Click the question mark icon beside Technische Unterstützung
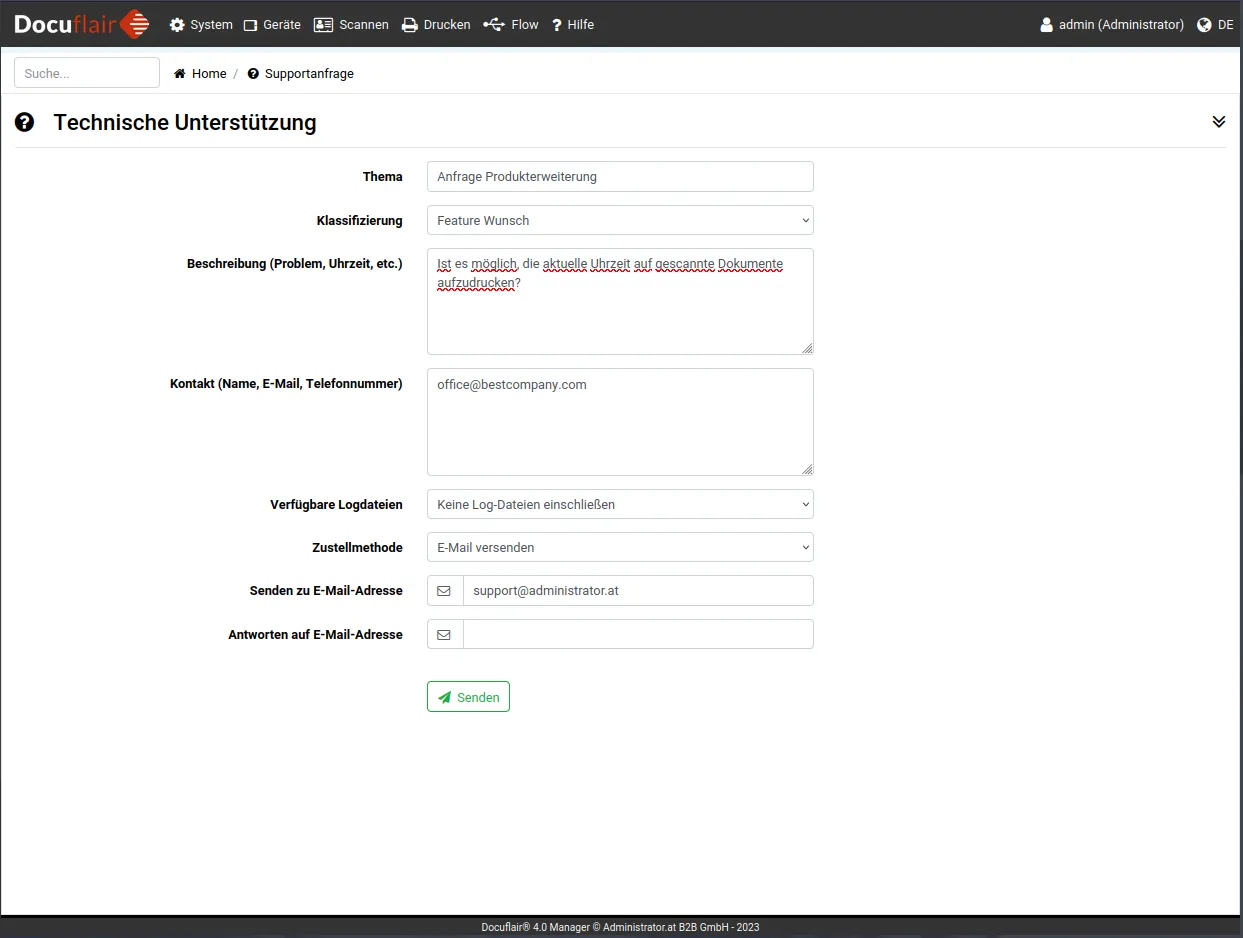The width and height of the screenshot is (1243, 938). pyautogui.click(x=25, y=122)
